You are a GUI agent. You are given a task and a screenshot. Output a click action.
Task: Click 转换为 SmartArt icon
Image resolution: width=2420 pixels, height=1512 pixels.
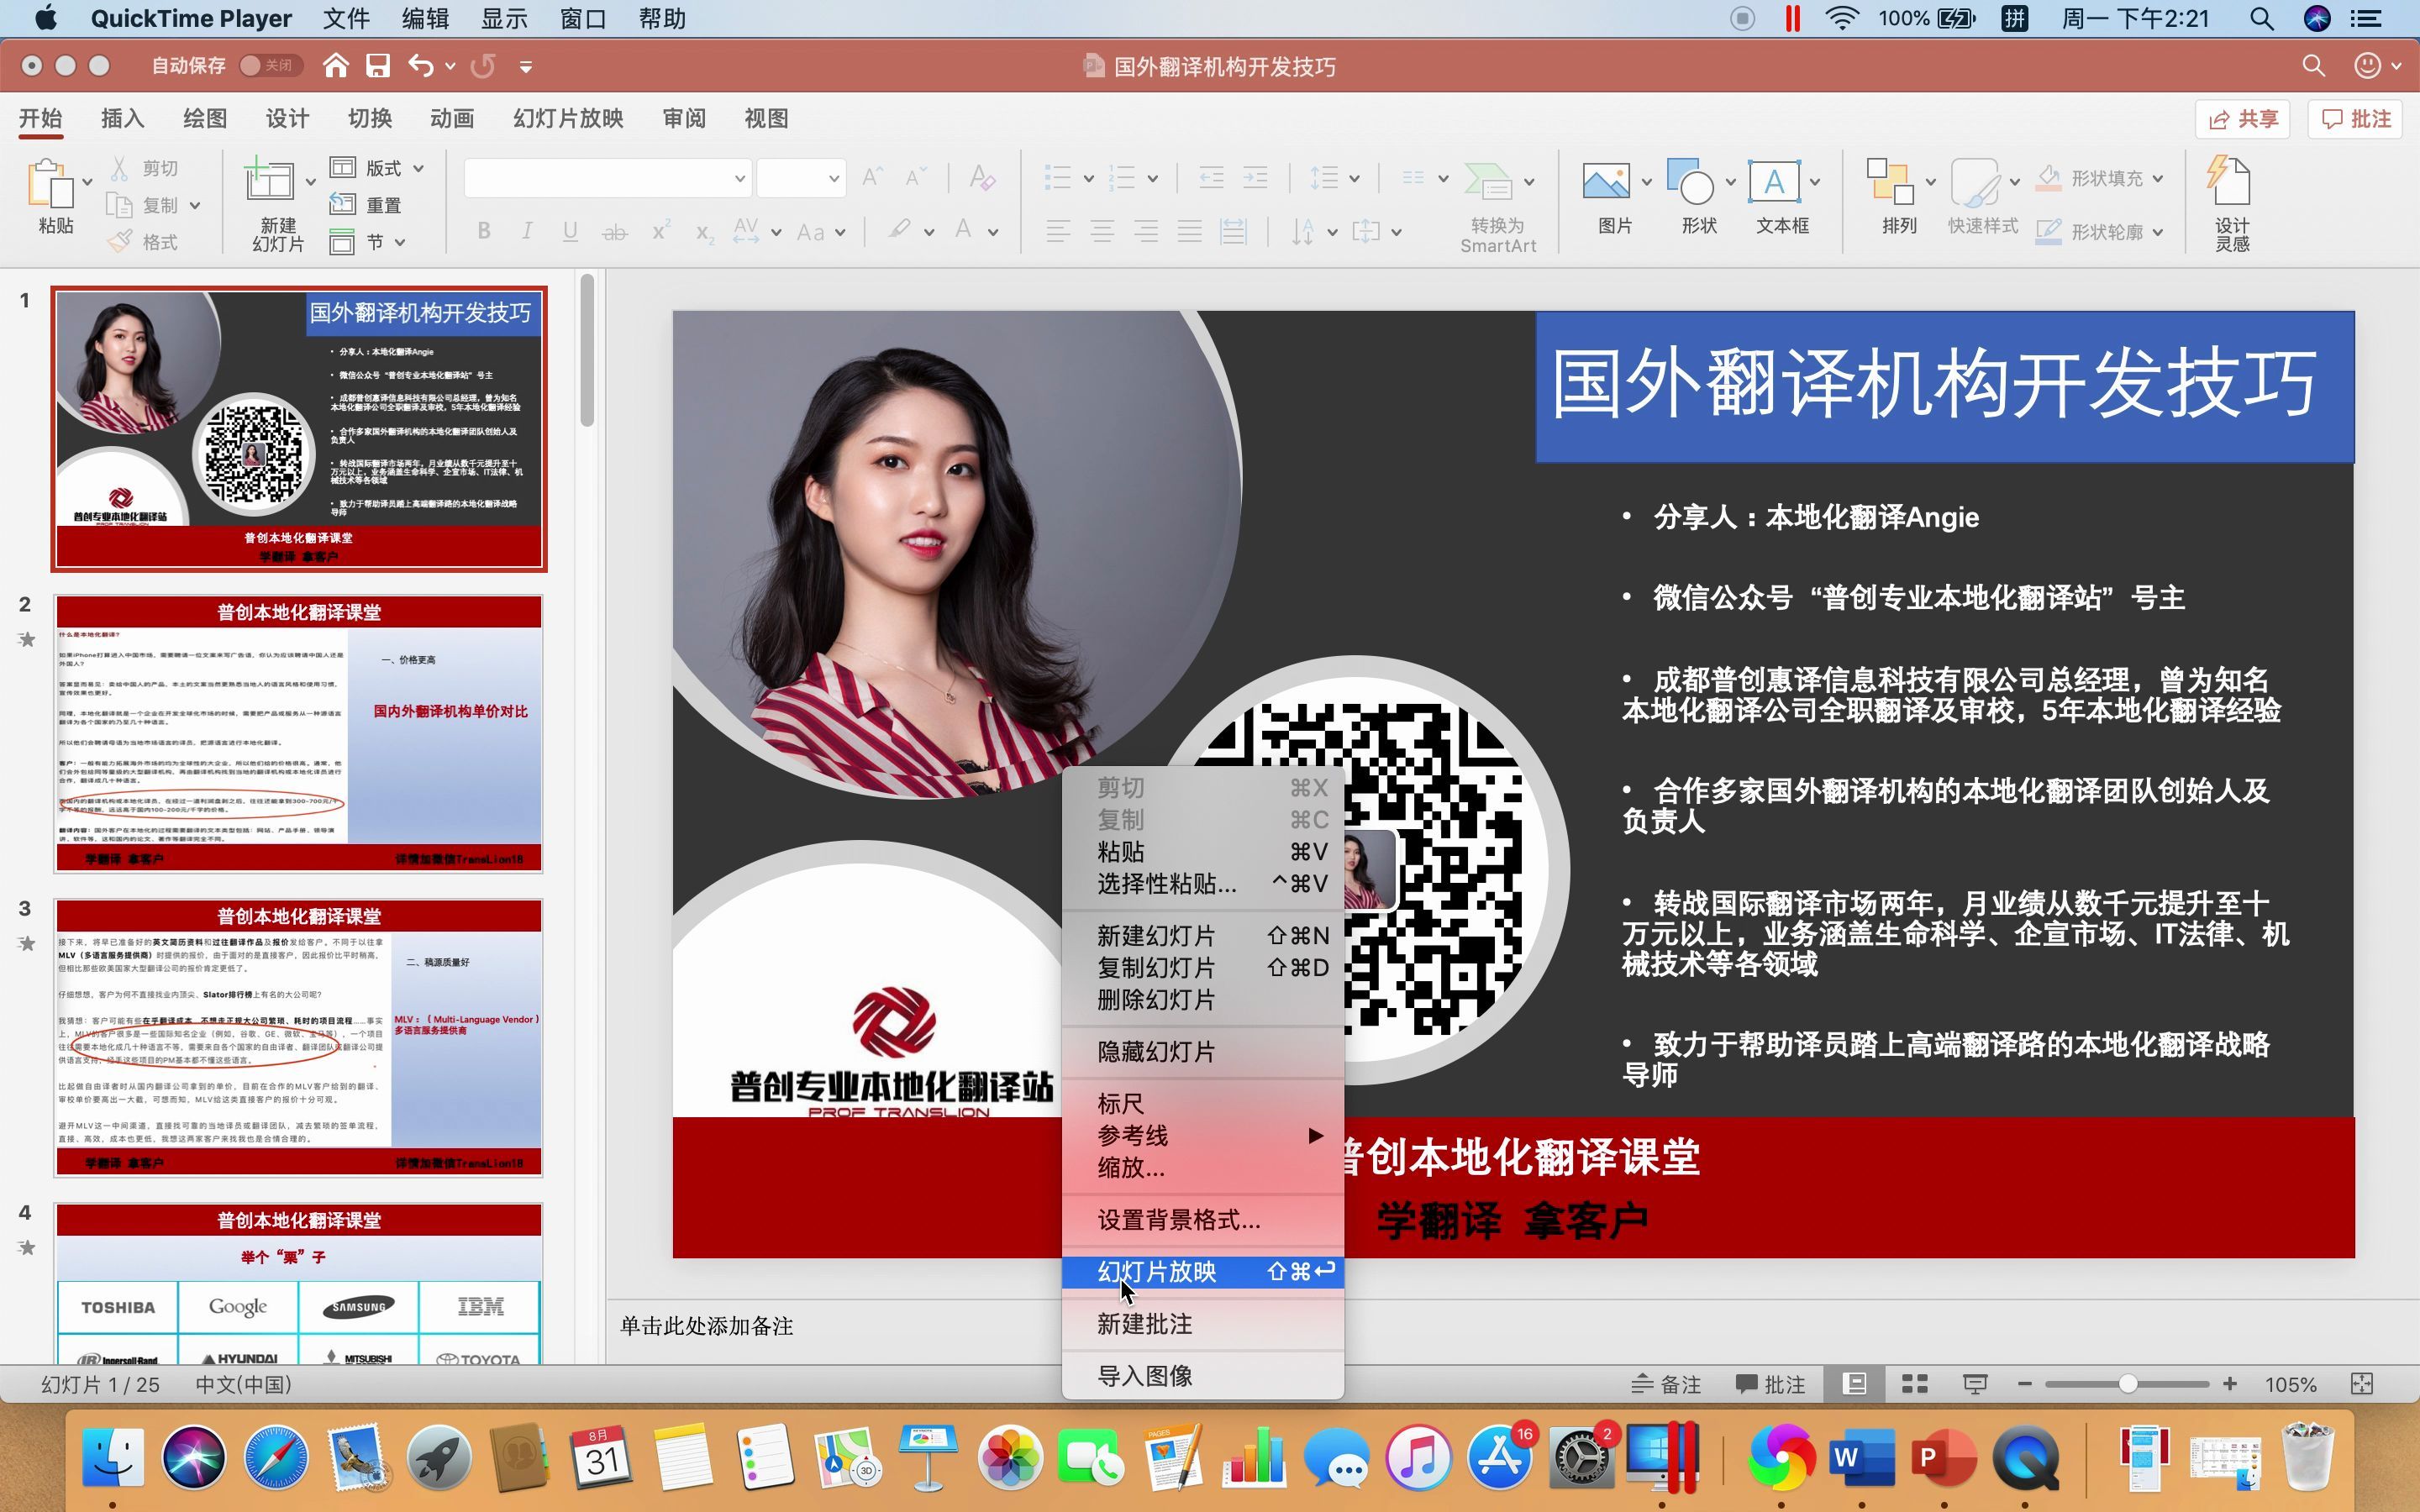[x=1488, y=181]
